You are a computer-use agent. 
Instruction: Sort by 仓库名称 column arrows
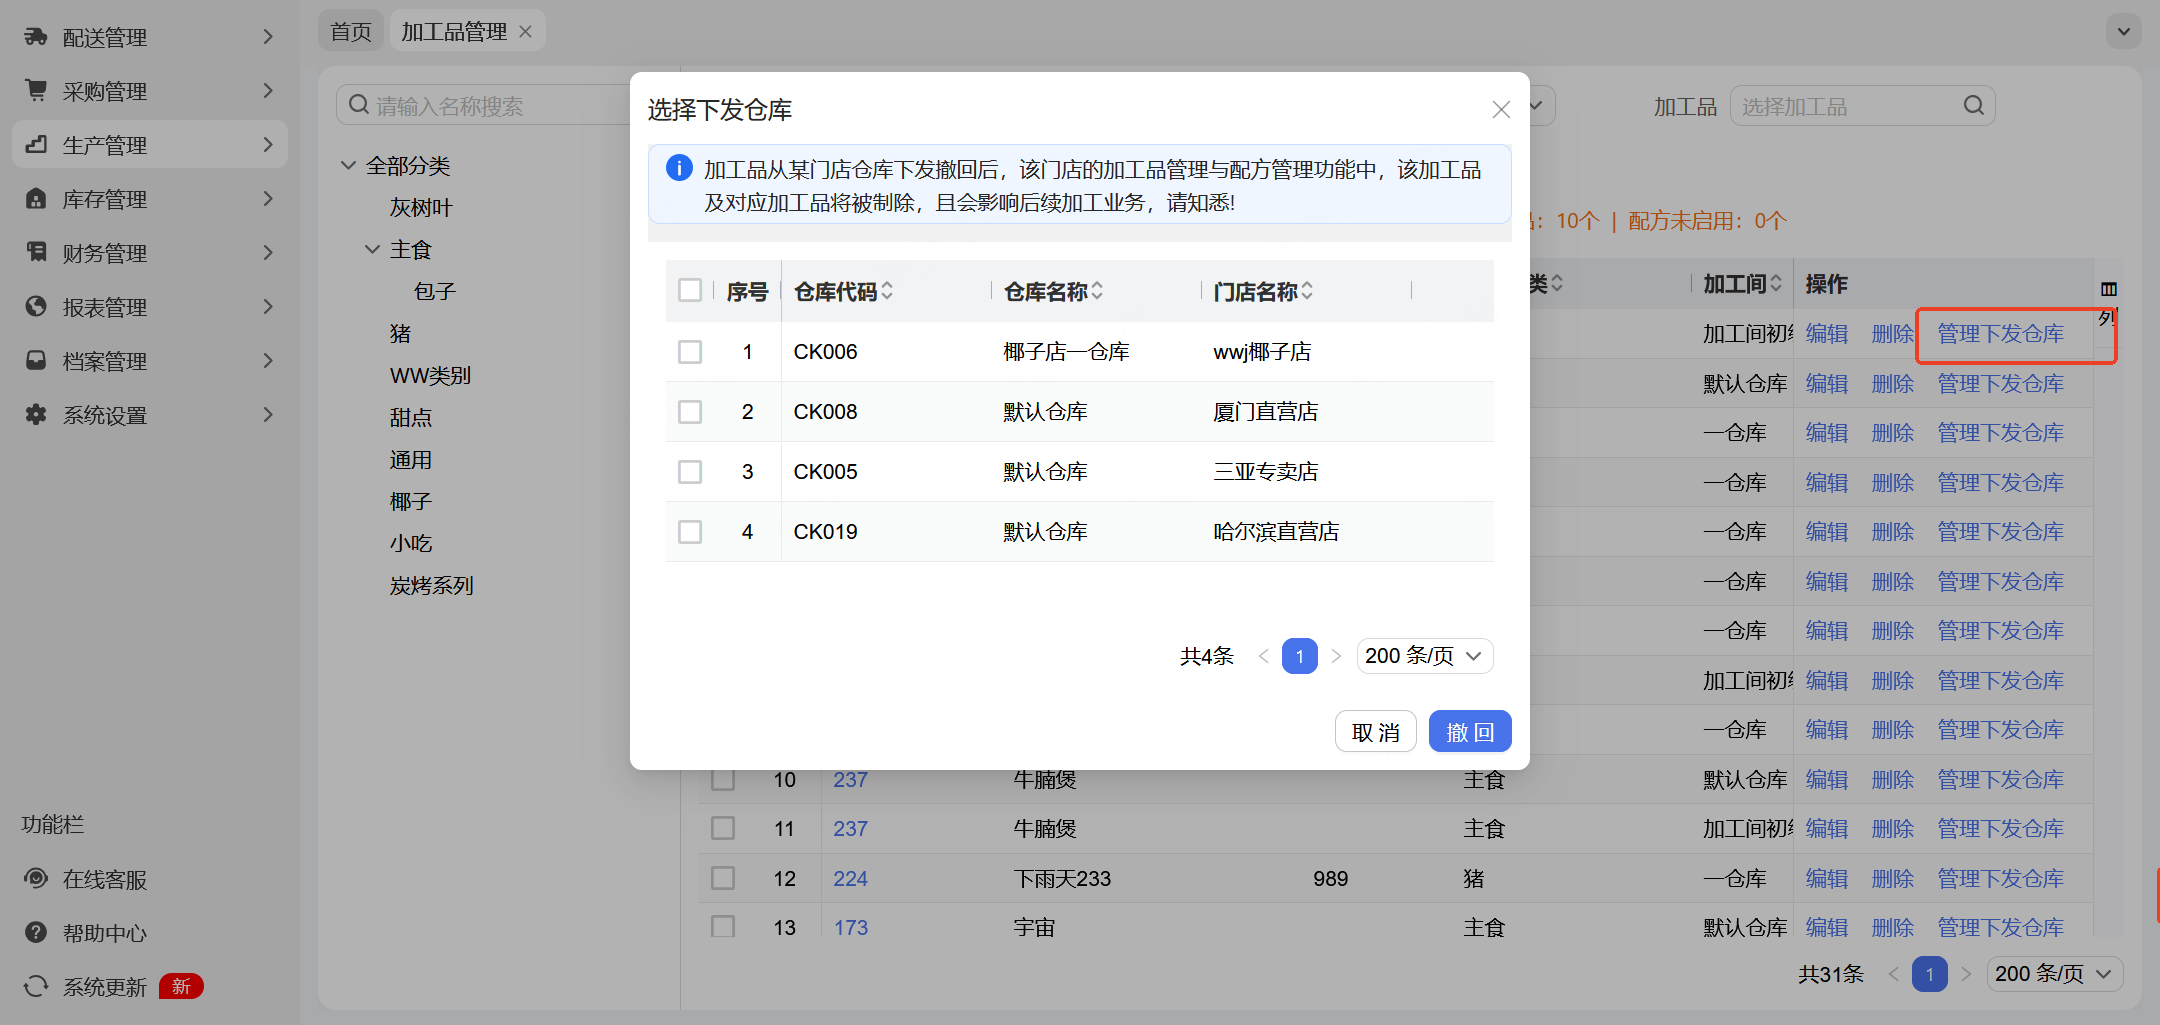tap(1097, 291)
